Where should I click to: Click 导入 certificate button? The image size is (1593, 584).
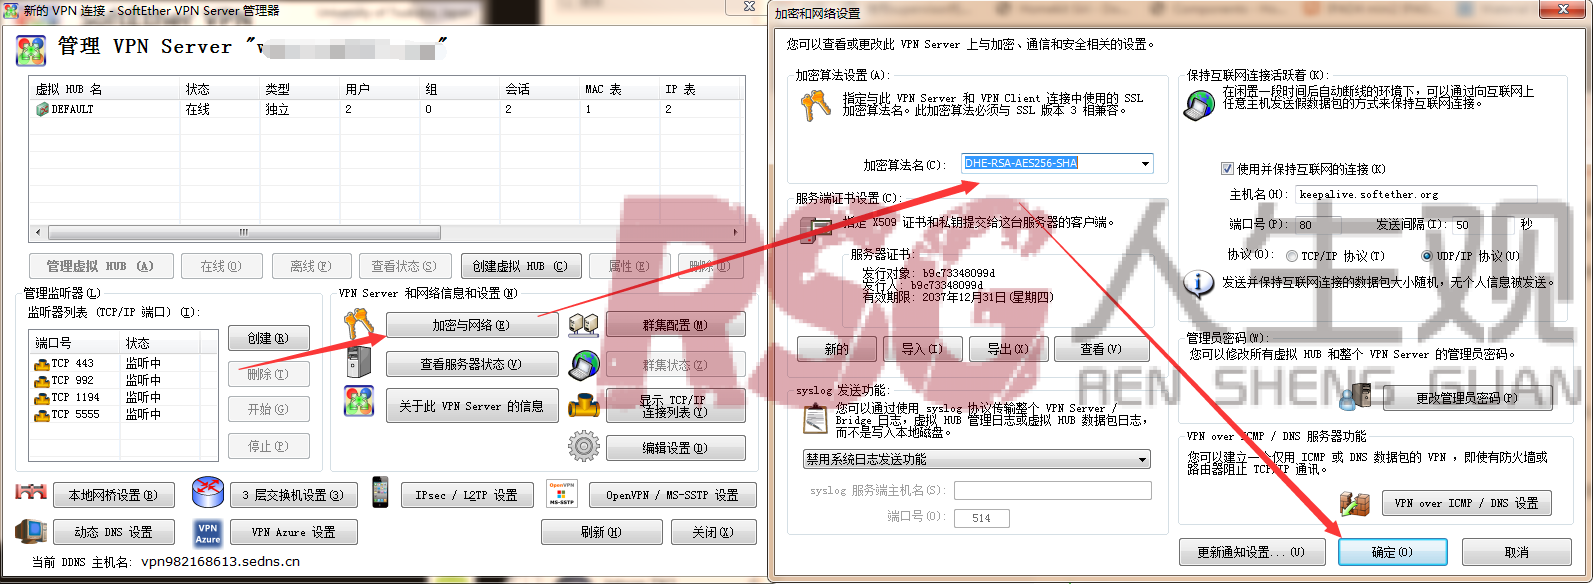click(x=922, y=349)
